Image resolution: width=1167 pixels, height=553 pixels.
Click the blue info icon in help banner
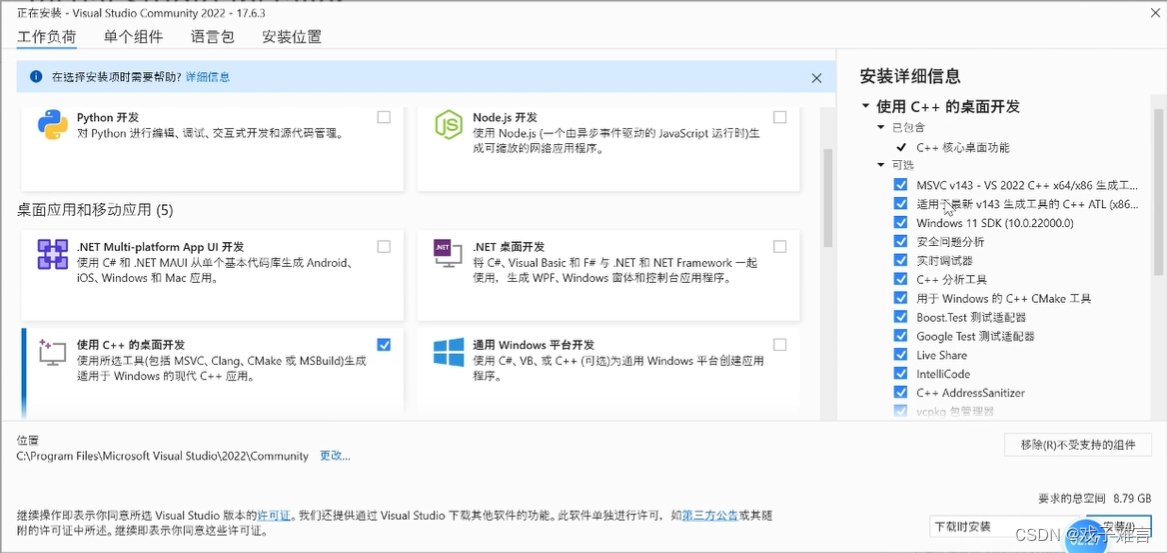coord(36,77)
